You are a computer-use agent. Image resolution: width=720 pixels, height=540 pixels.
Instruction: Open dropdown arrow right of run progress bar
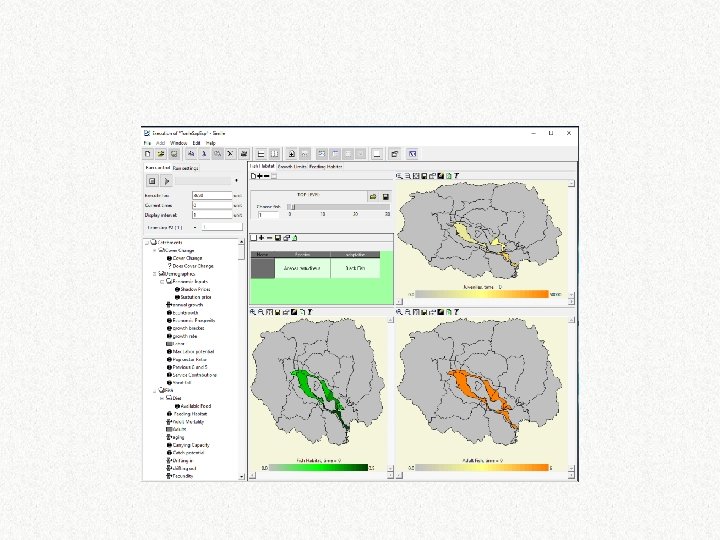(x=236, y=181)
